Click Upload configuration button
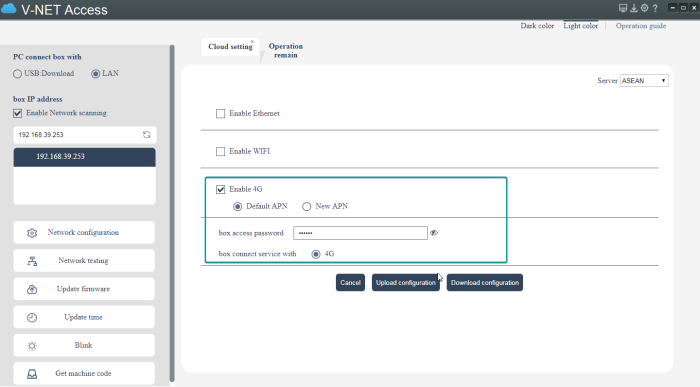Image resolution: width=700 pixels, height=387 pixels. click(405, 283)
